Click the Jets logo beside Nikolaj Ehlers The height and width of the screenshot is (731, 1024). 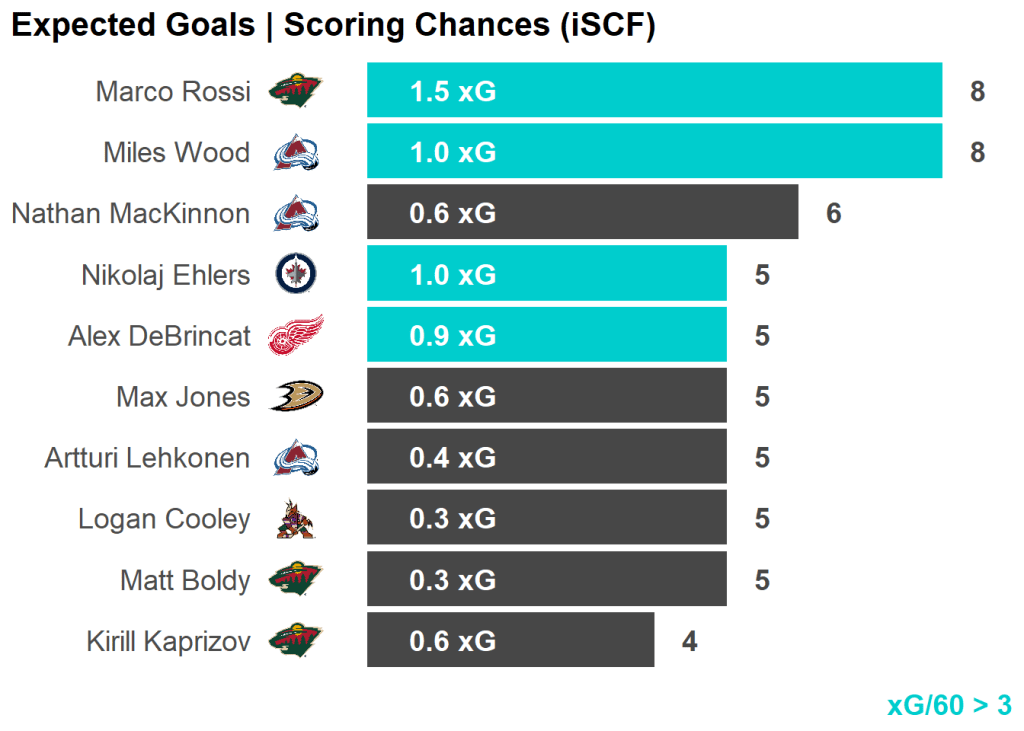[296, 274]
